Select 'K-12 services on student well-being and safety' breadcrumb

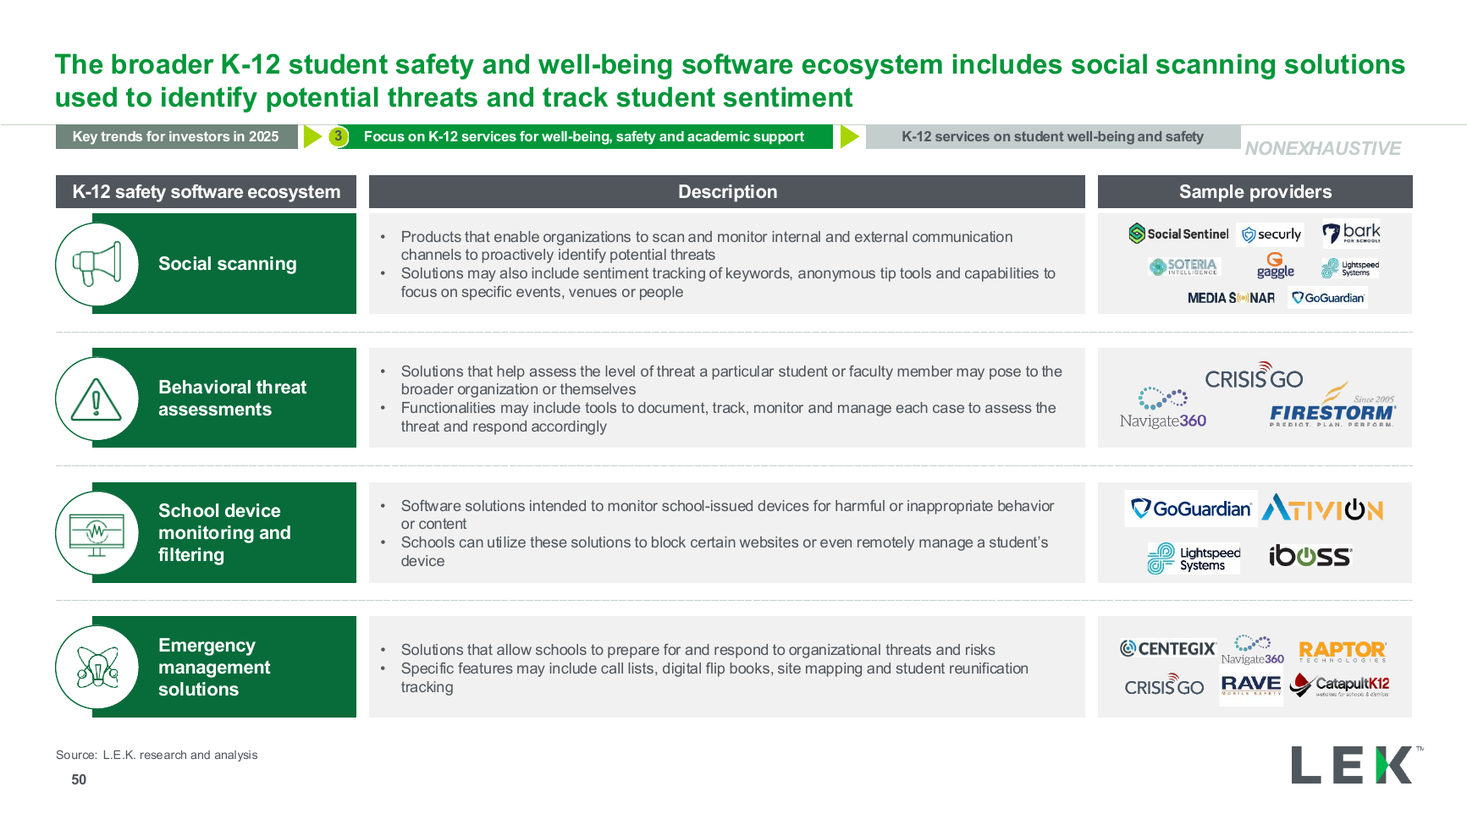(1053, 137)
